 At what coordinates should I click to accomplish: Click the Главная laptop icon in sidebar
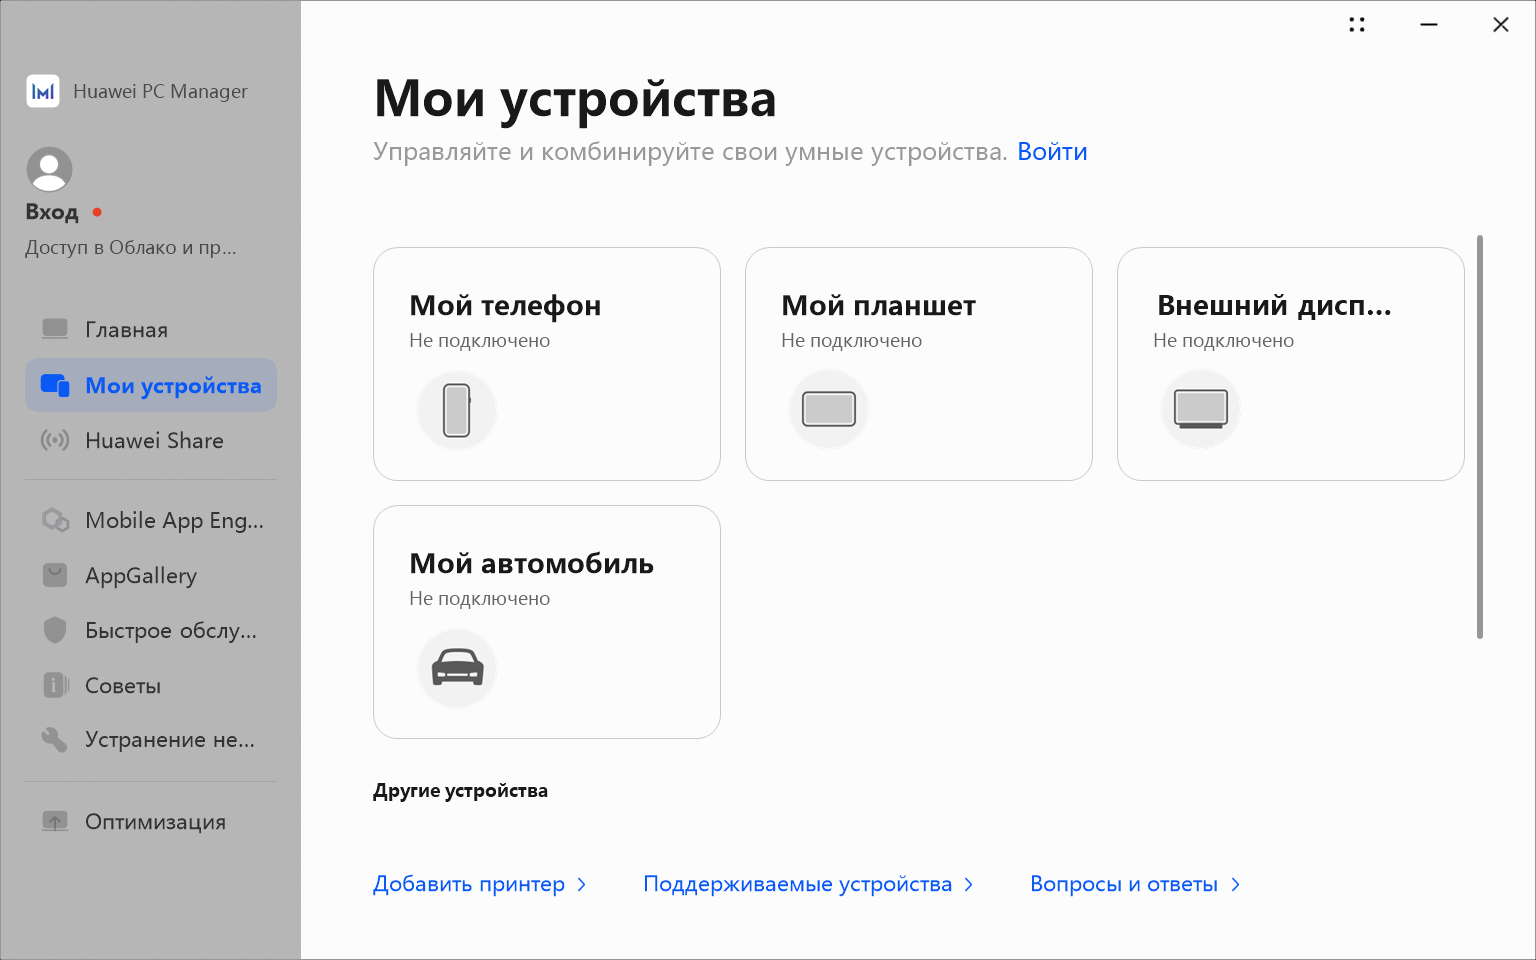point(55,329)
